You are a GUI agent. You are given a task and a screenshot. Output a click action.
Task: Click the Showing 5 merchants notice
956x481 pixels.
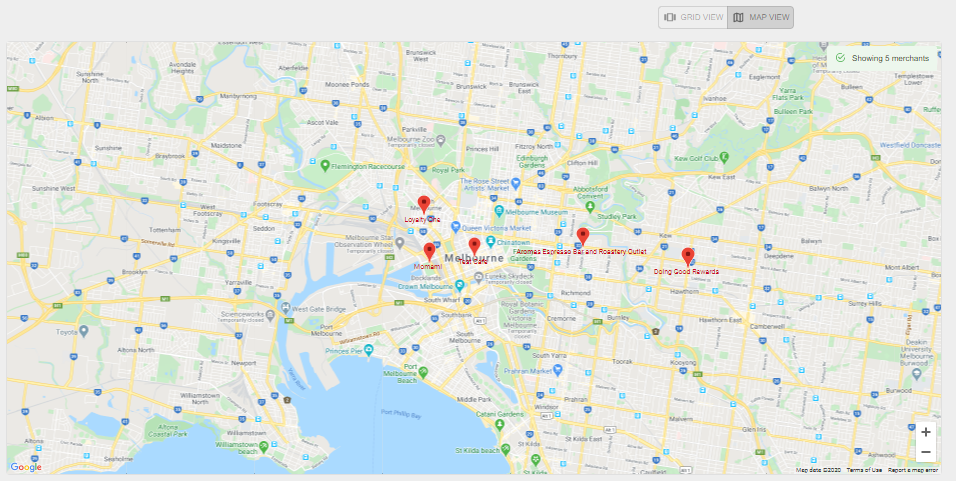point(883,58)
